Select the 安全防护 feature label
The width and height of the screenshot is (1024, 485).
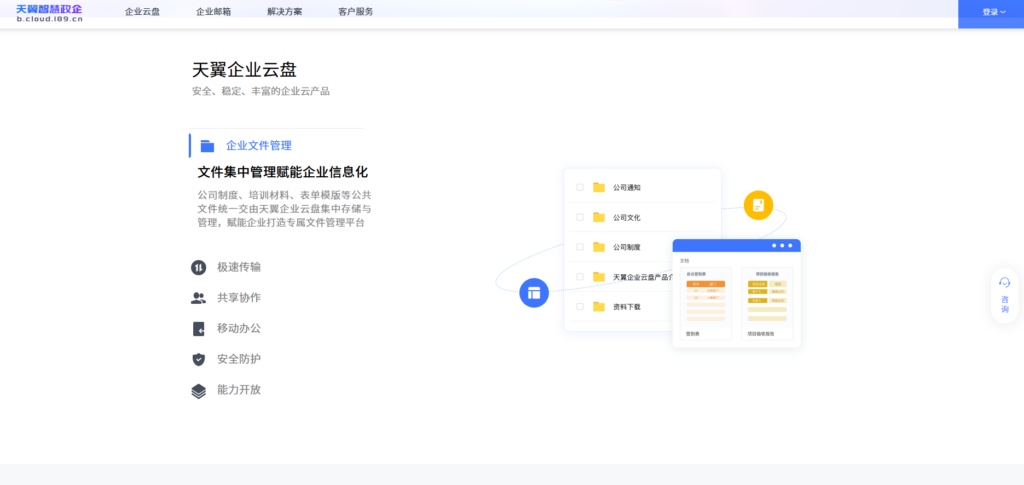tap(239, 359)
